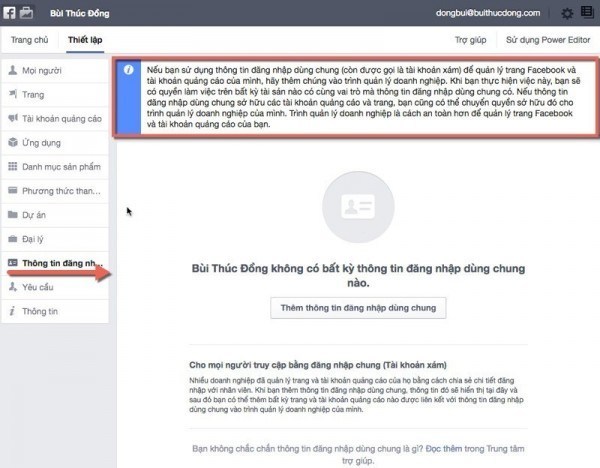Click the grid icon at top right
600x468 pixels.
click(587, 13)
